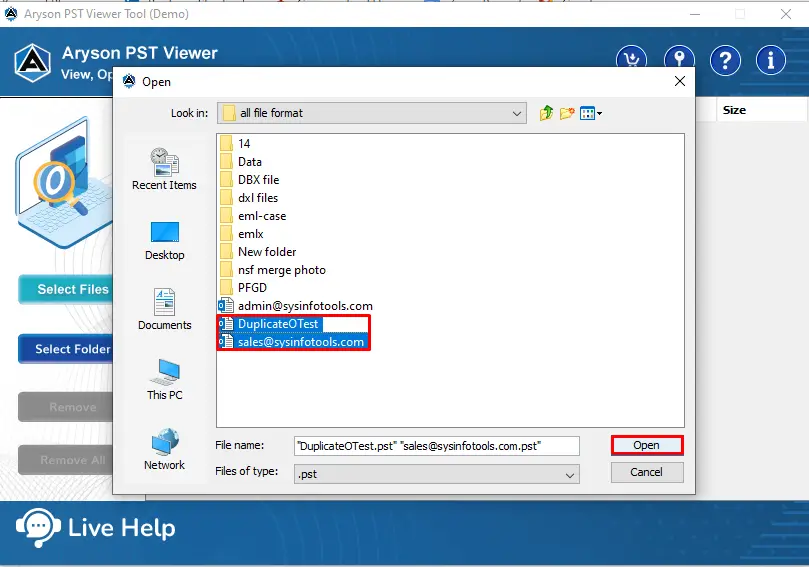Select sales@sysinfotools.com PST file
Image resolution: width=809 pixels, height=567 pixels.
[x=292, y=342]
